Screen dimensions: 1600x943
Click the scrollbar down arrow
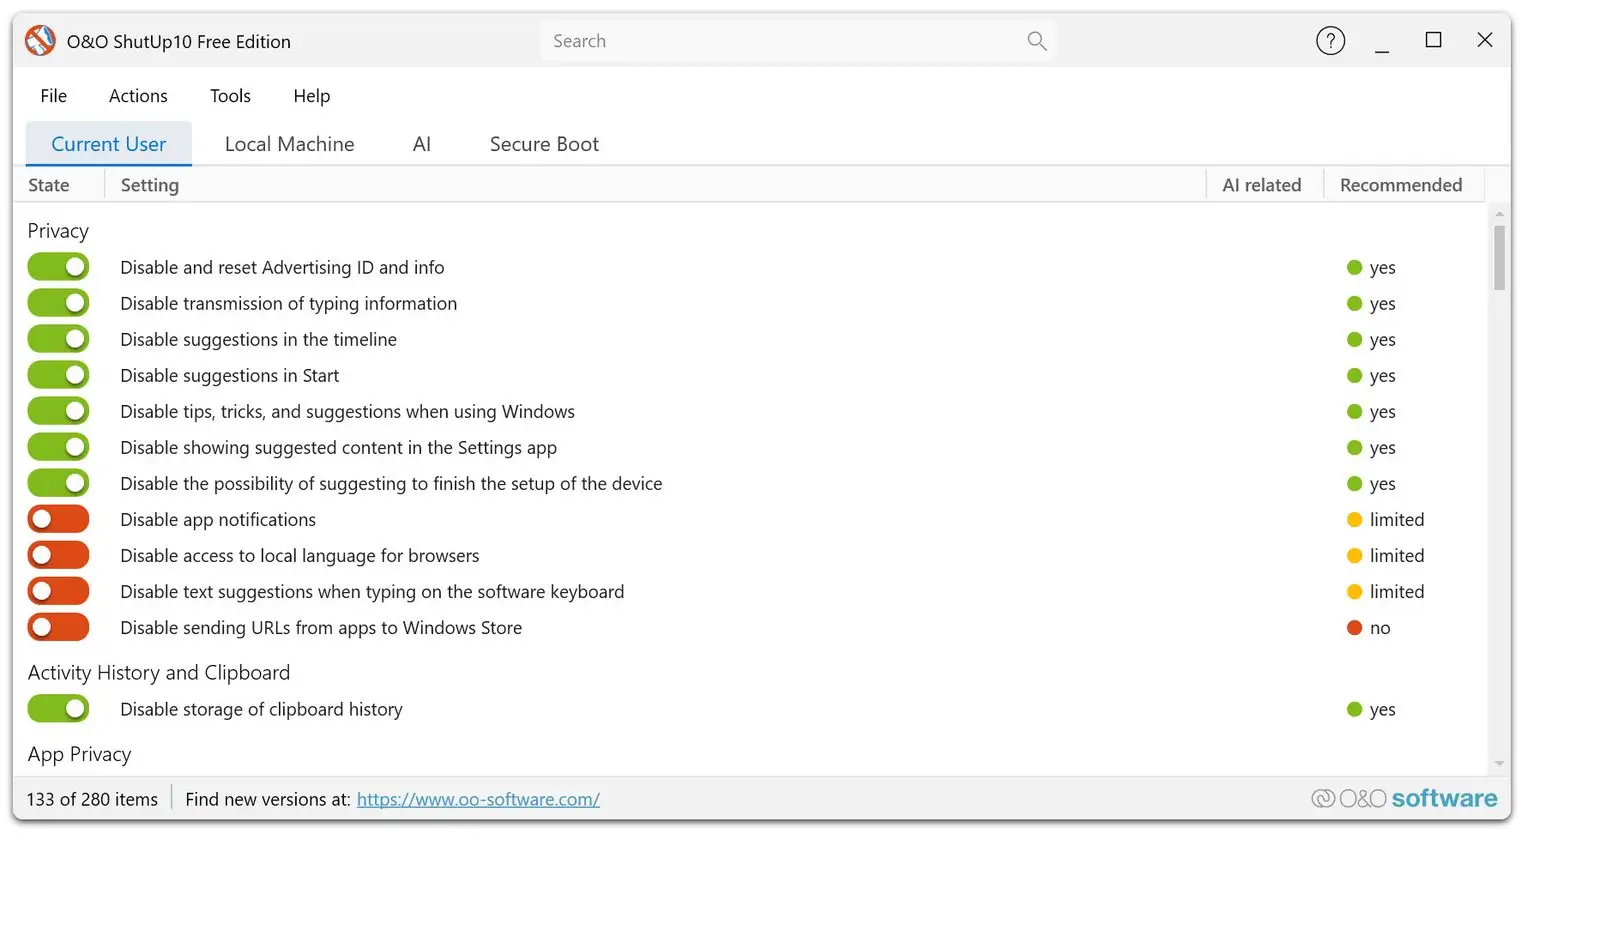click(1499, 764)
